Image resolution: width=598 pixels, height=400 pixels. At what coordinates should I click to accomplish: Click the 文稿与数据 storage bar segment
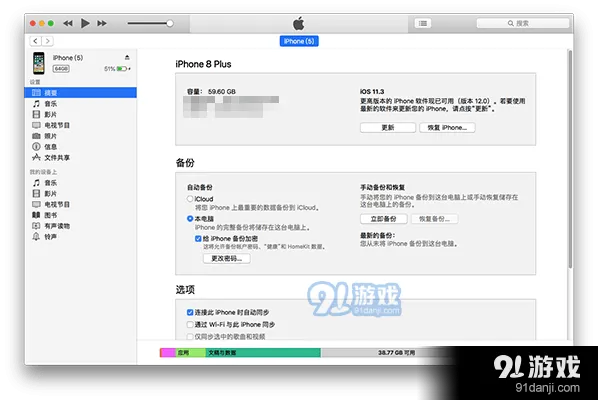(x=263, y=353)
